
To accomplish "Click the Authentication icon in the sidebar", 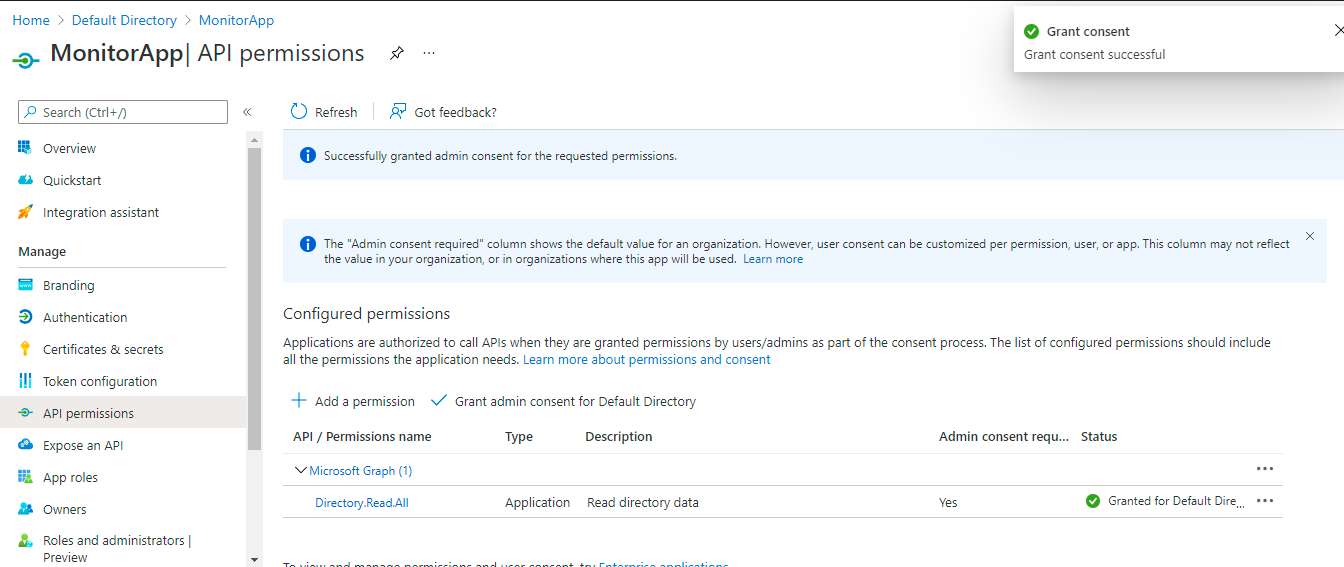I will click(25, 317).
